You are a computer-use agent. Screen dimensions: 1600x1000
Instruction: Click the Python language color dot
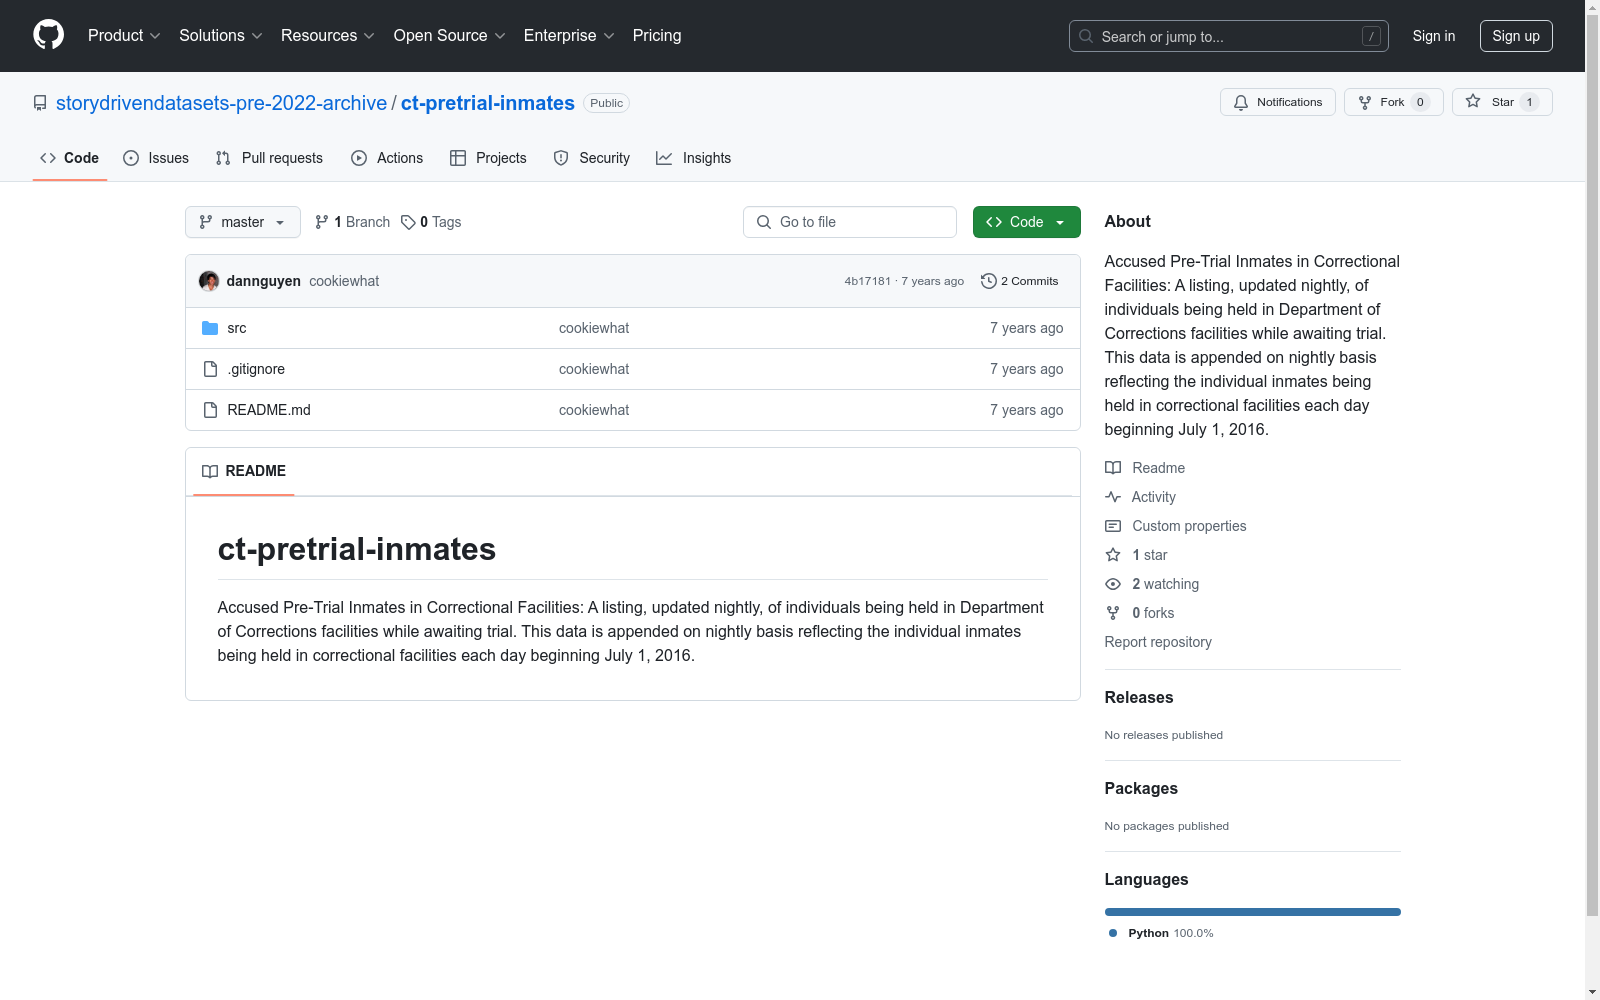[x=1113, y=933]
